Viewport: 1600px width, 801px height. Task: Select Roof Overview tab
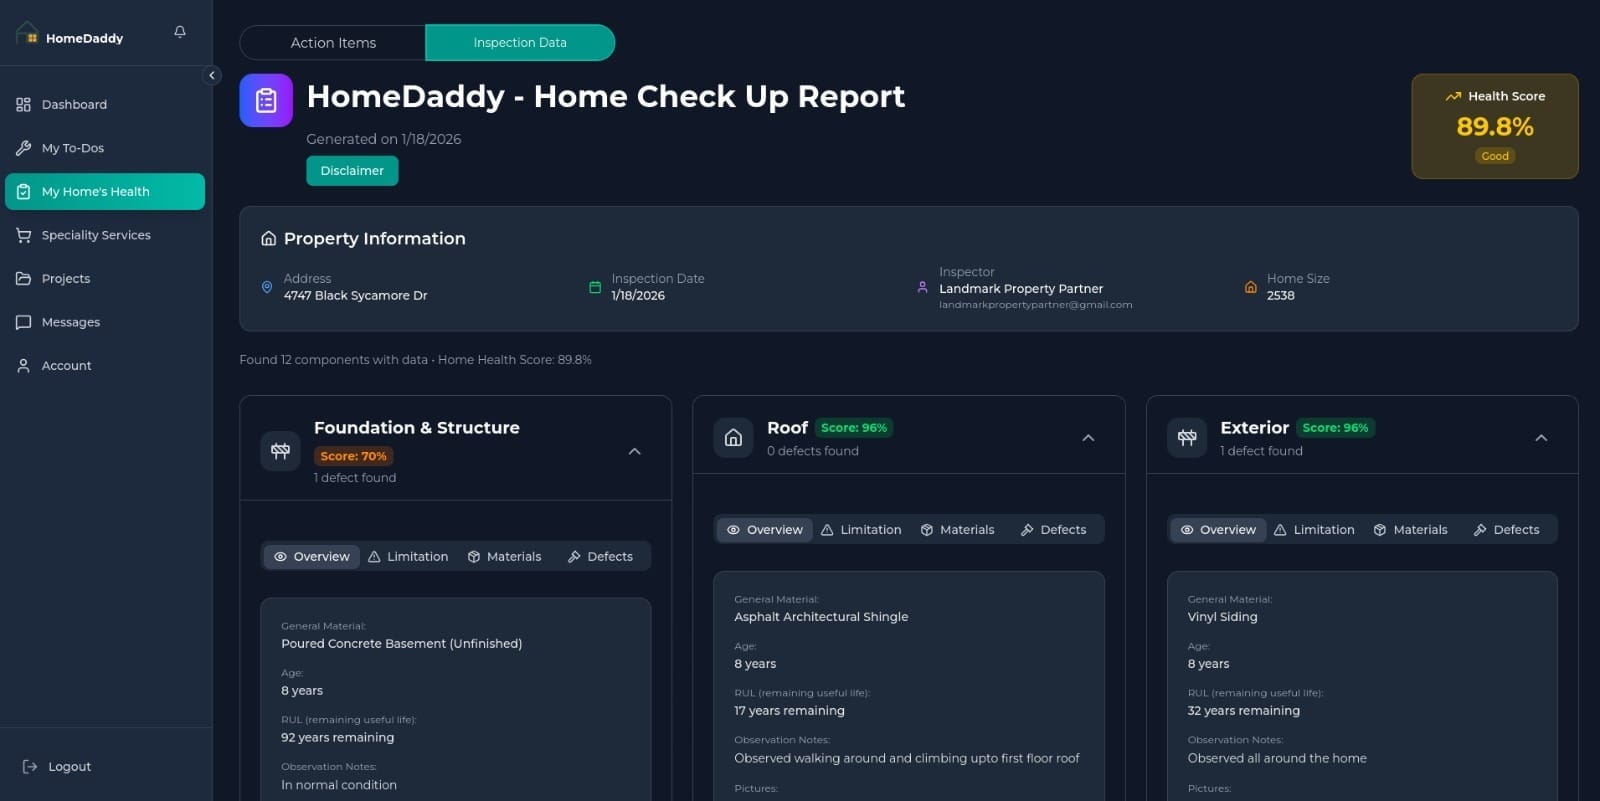point(765,530)
